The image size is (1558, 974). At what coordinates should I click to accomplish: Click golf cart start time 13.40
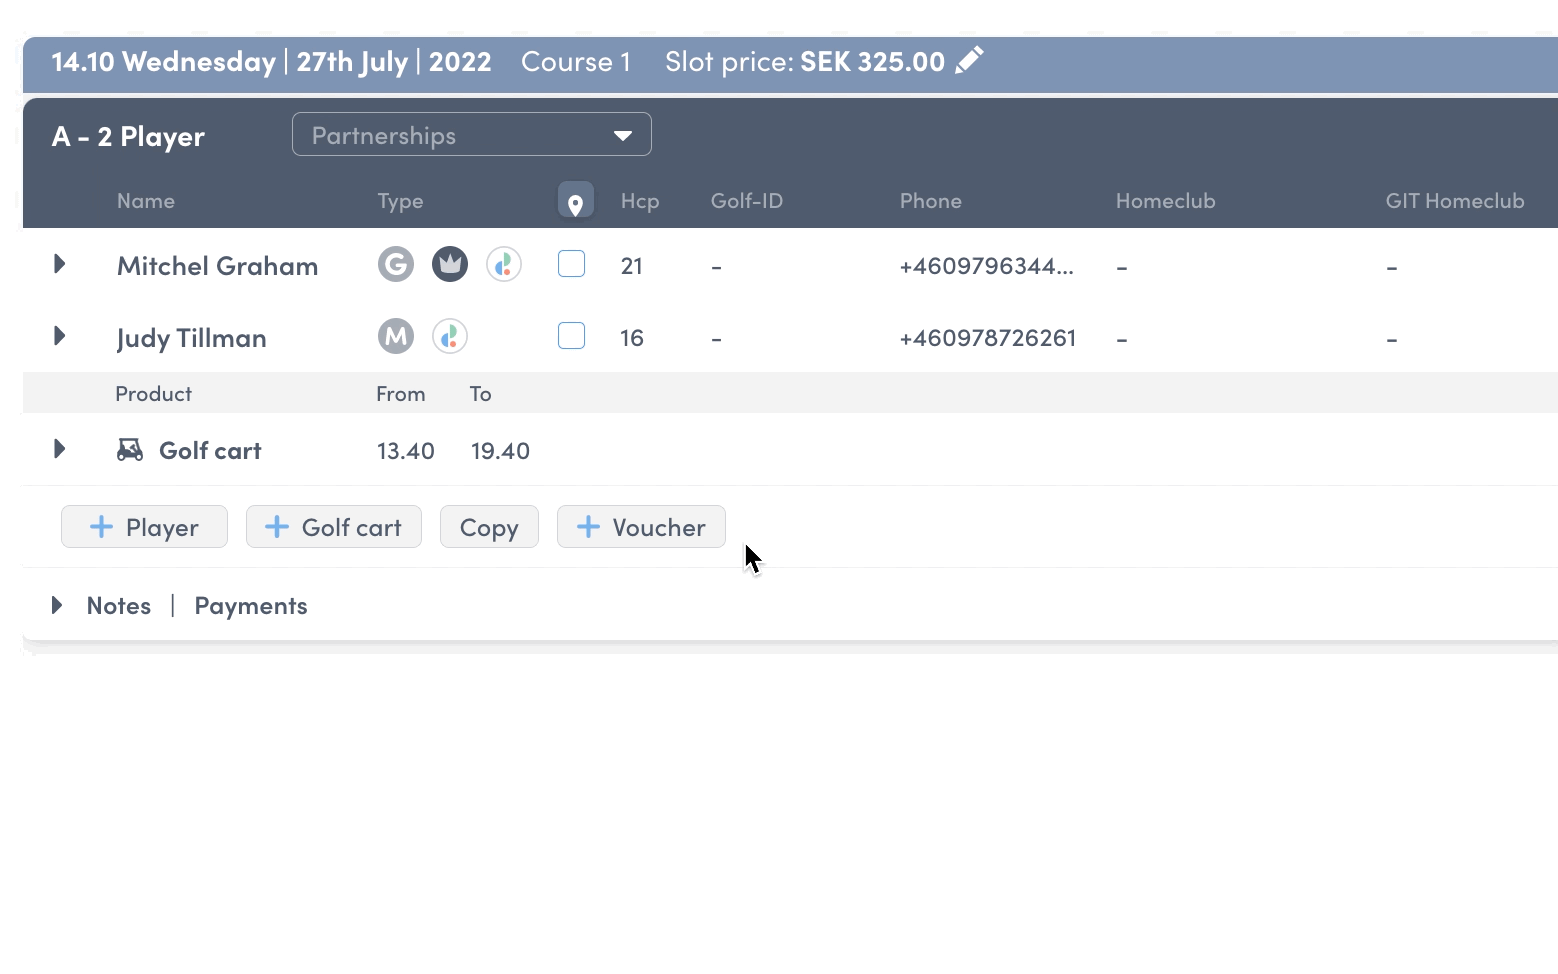point(406,450)
